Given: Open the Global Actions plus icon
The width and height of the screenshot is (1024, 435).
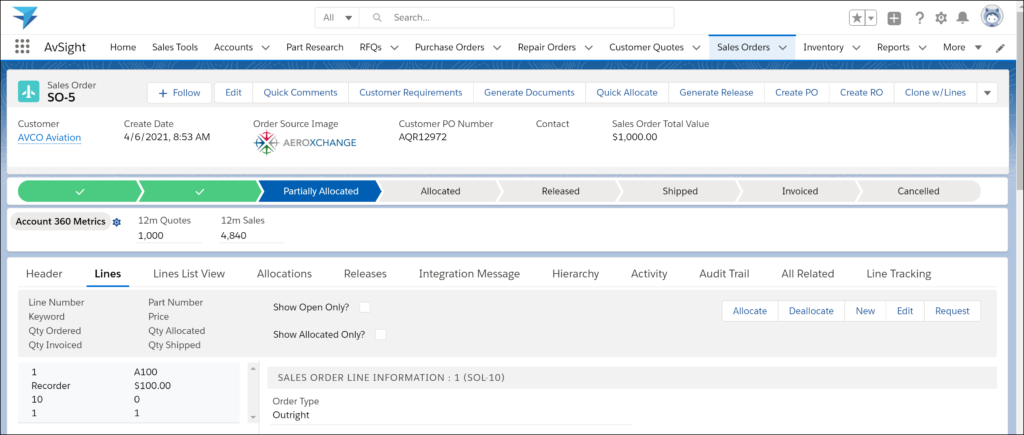Looking at the screenshot, I should (894, 18).
